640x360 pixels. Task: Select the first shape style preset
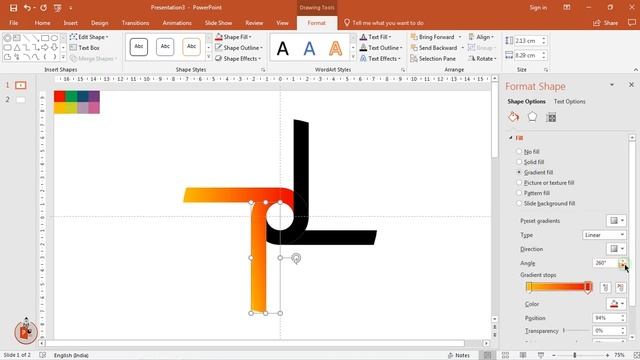[139, 47]
